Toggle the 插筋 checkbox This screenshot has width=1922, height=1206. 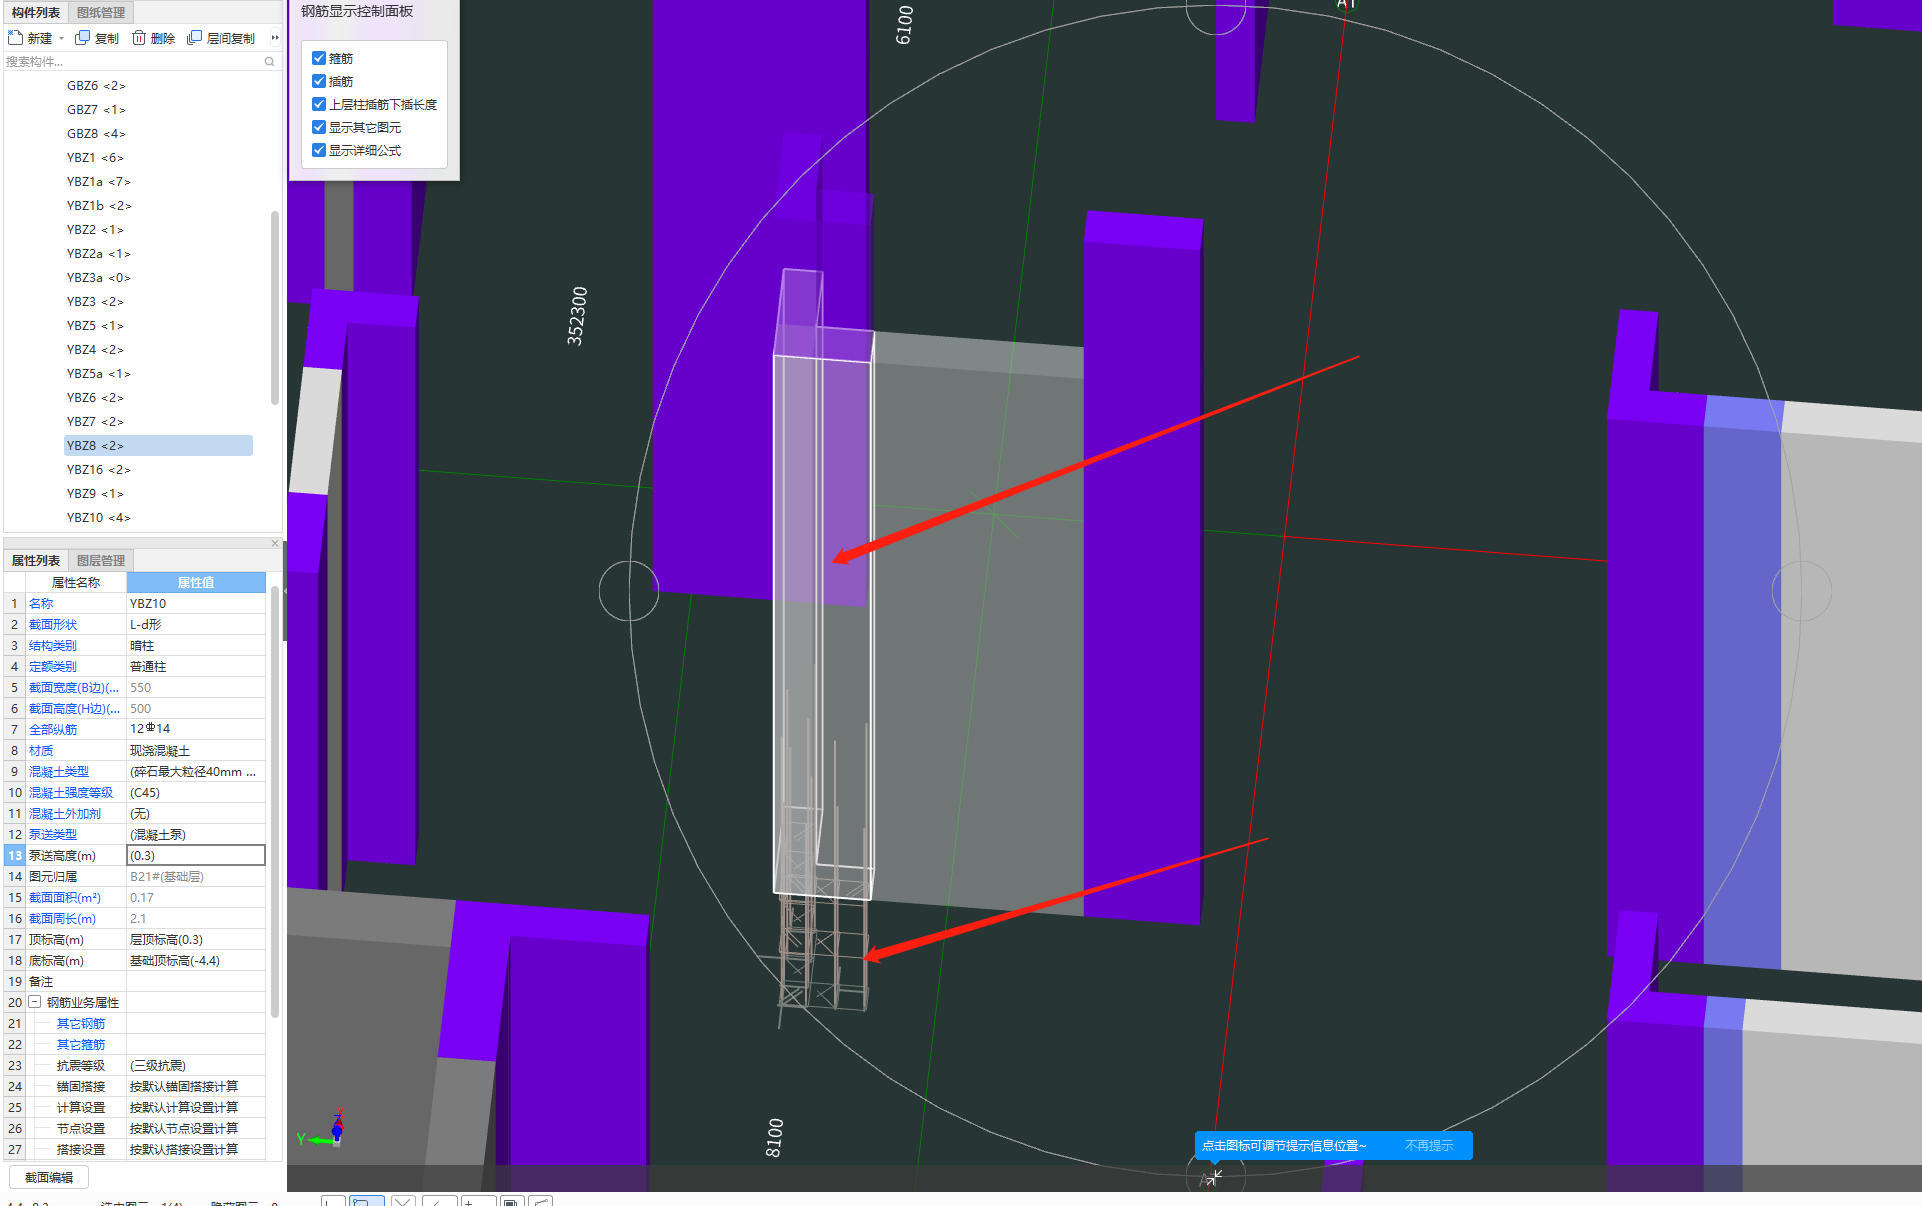319,81
